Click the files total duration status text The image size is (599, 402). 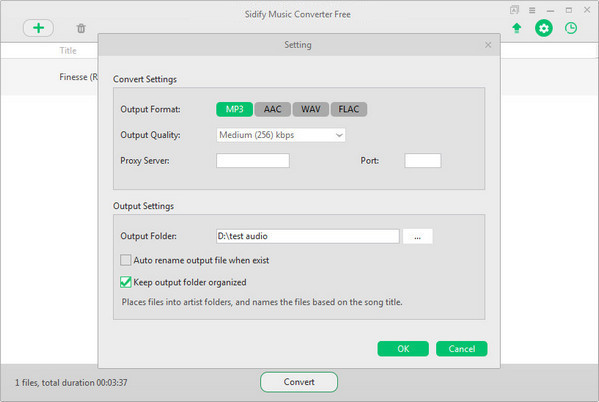tap(71, 383)
